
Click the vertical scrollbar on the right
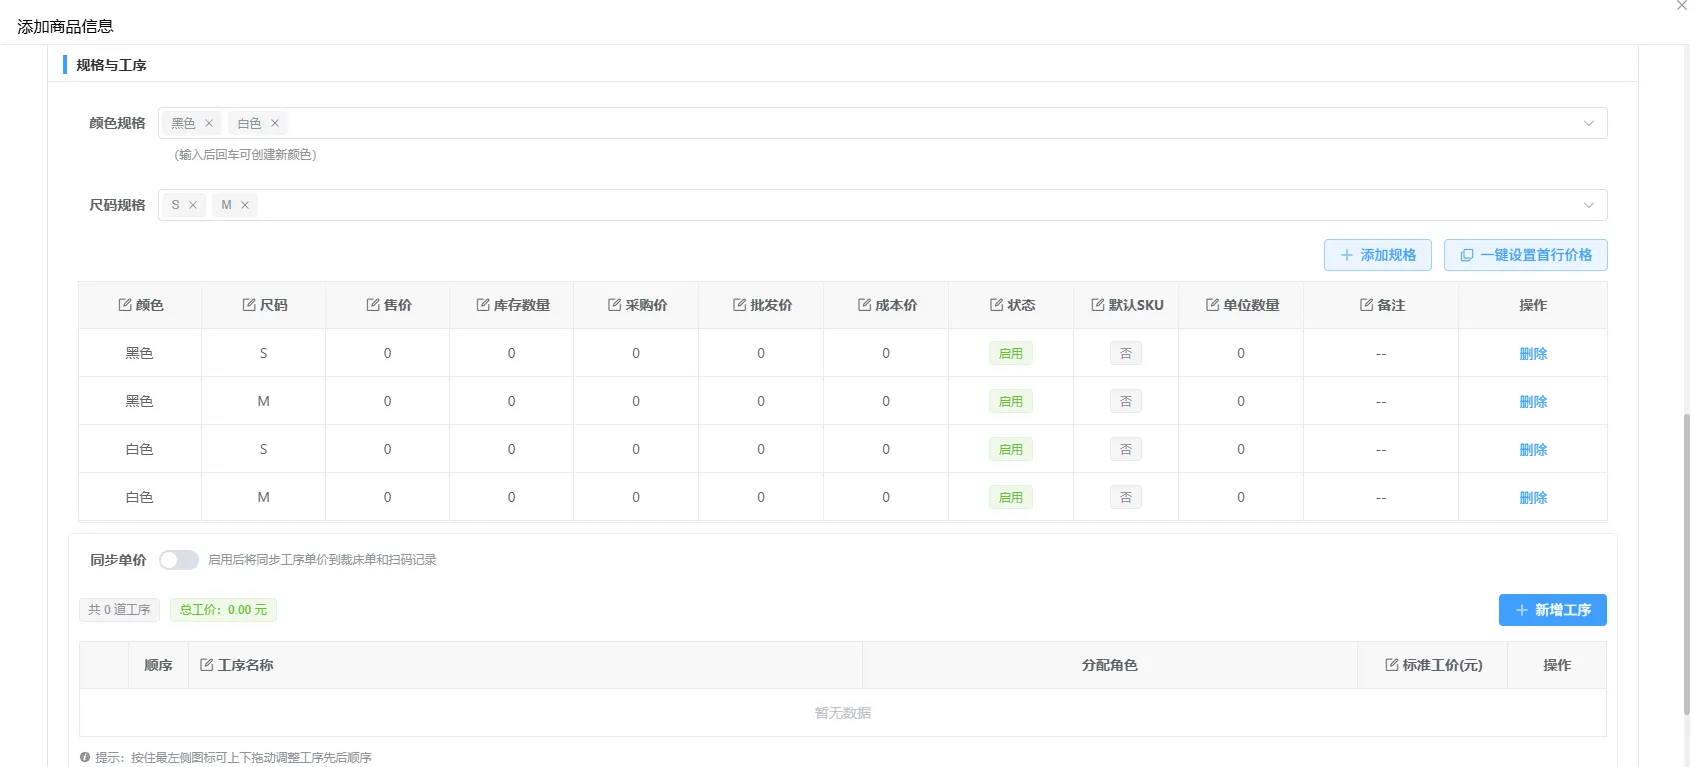(1687, 560)
